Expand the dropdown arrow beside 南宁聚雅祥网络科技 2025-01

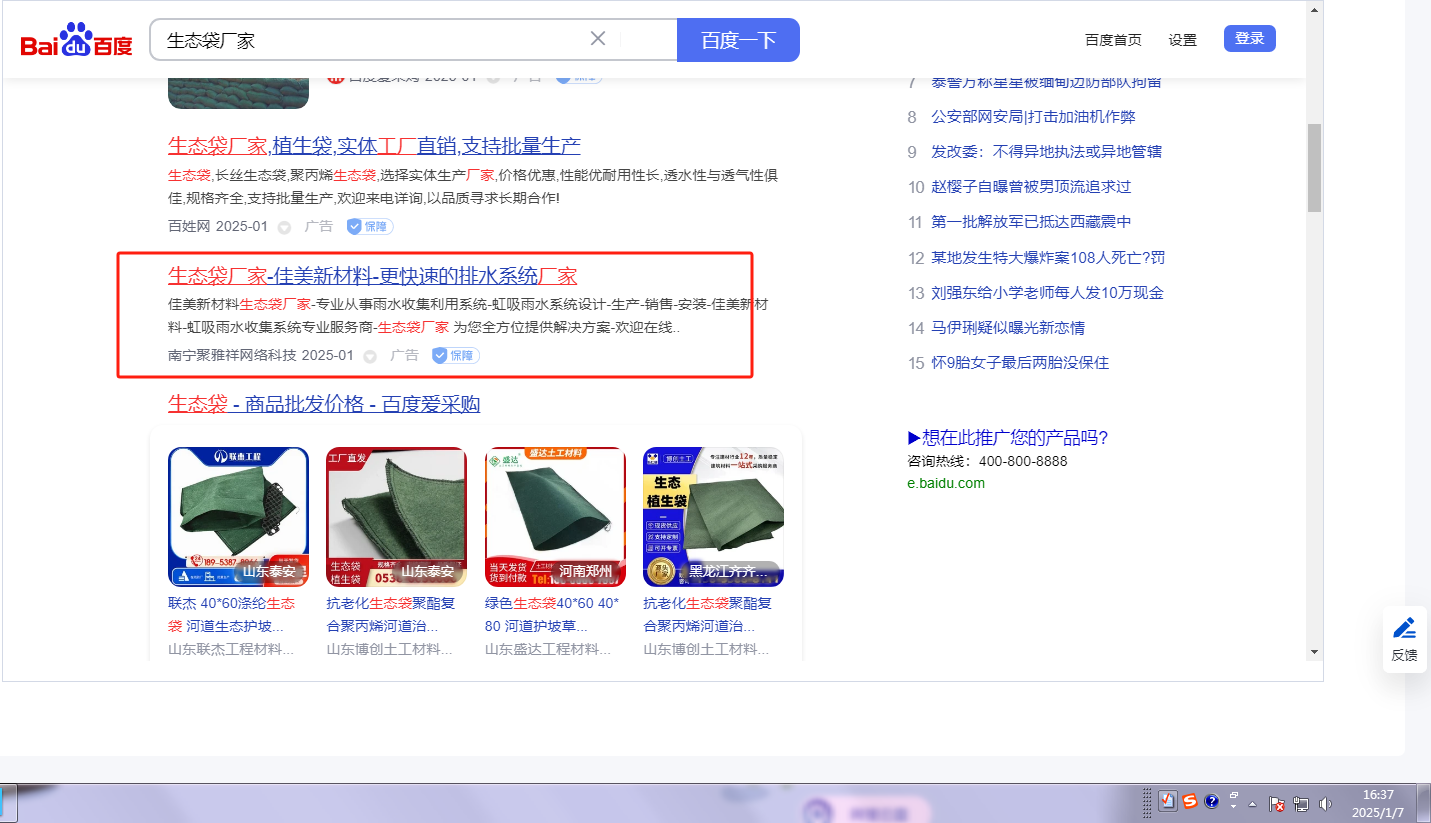coord(370,356)
